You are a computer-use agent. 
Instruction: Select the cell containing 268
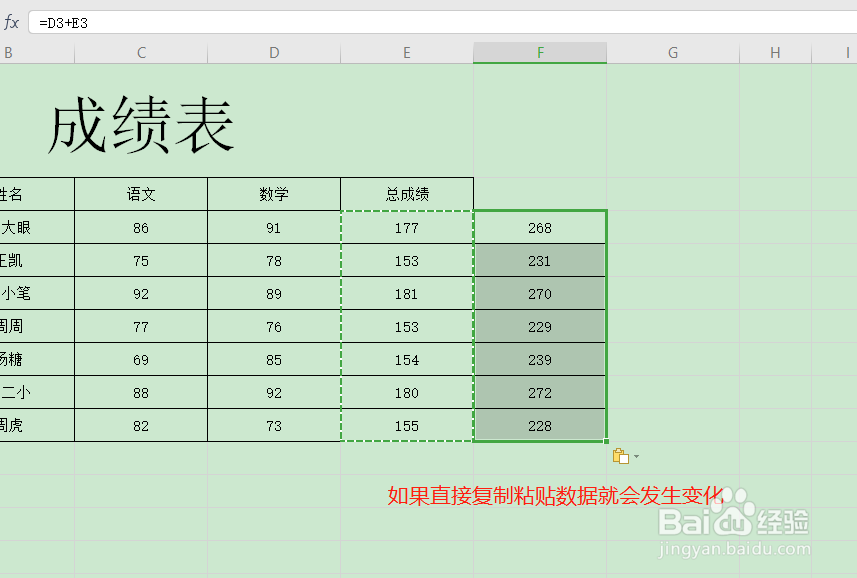pyautogui.click(x=540, y=227)
